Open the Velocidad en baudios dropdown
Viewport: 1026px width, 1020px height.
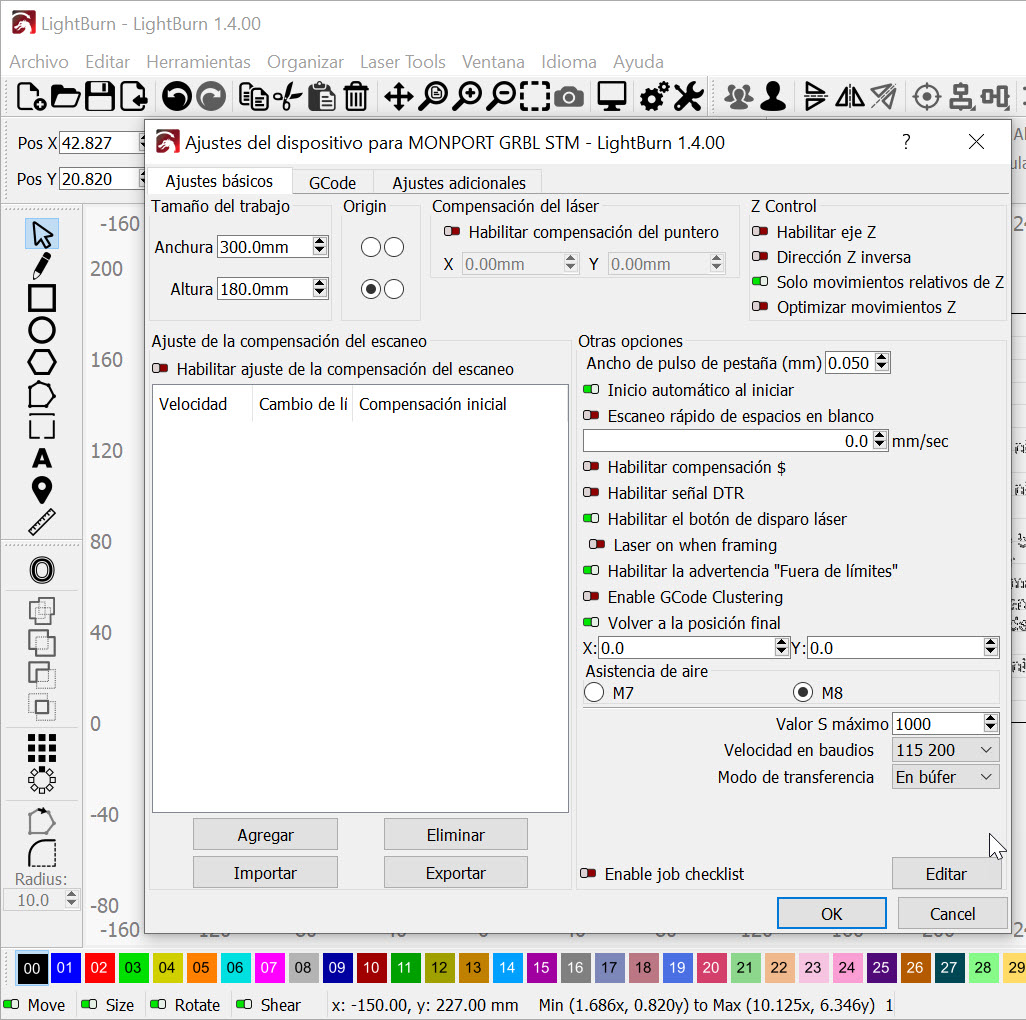[x=945, y=750]
